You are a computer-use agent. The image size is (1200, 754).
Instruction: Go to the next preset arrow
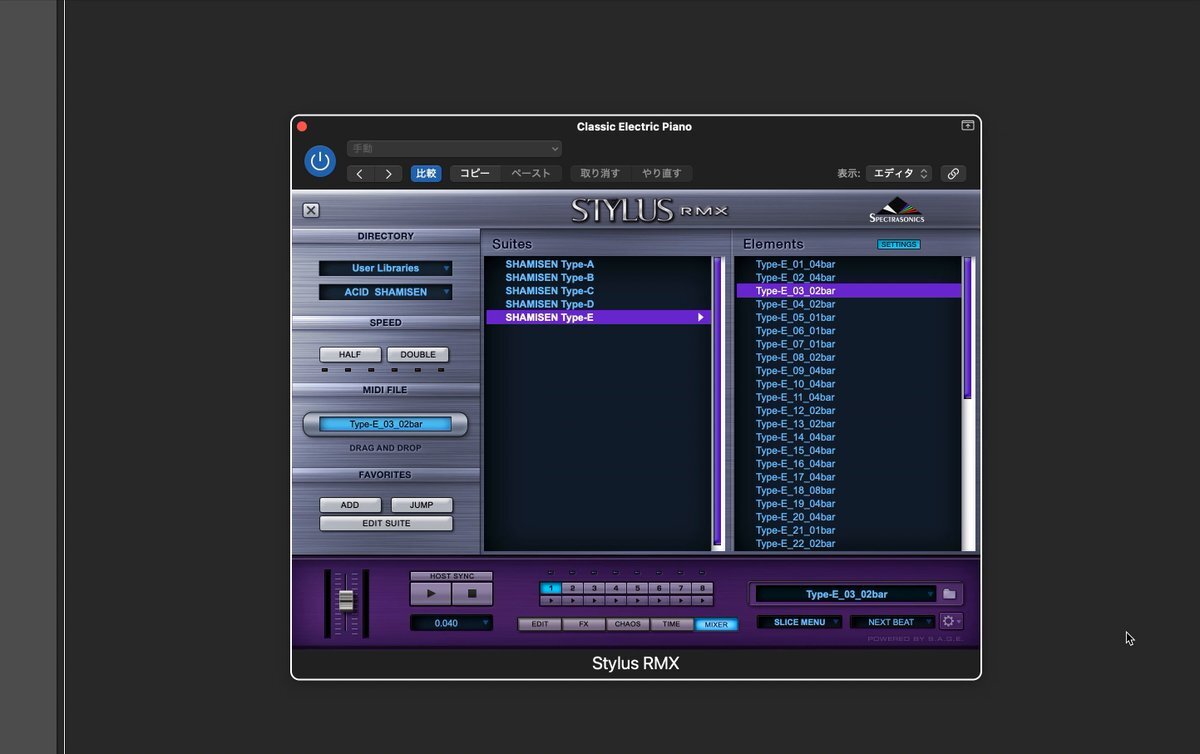(x=388, y=174)
